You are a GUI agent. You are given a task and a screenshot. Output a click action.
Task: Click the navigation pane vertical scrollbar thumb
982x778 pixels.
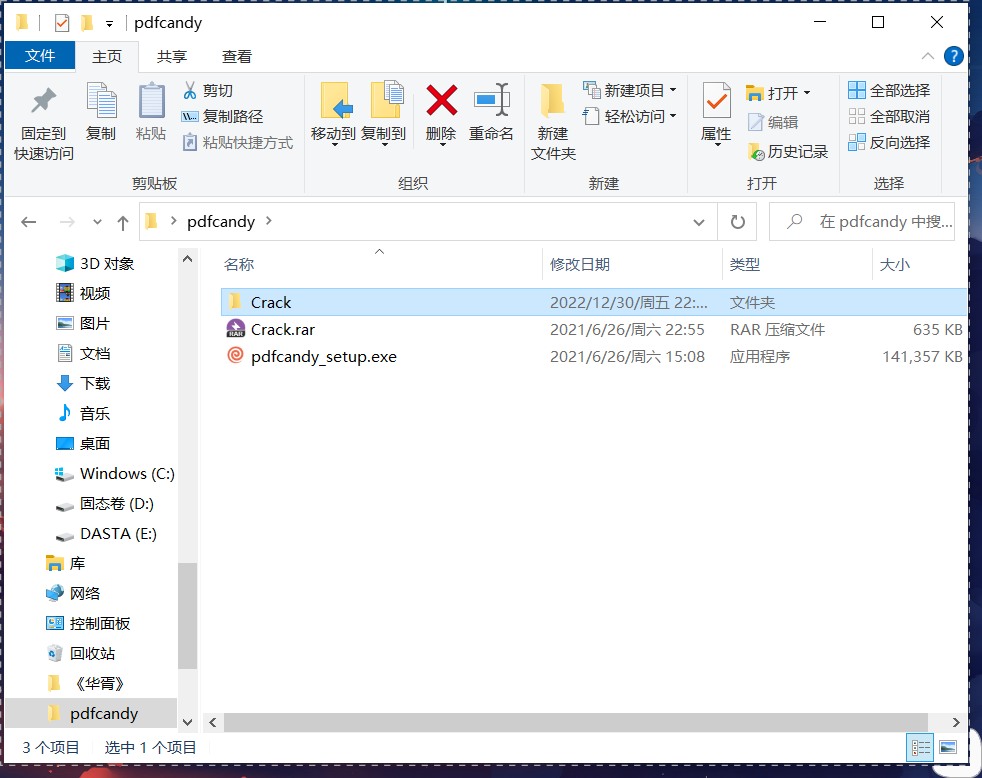(x=187, y=616)
